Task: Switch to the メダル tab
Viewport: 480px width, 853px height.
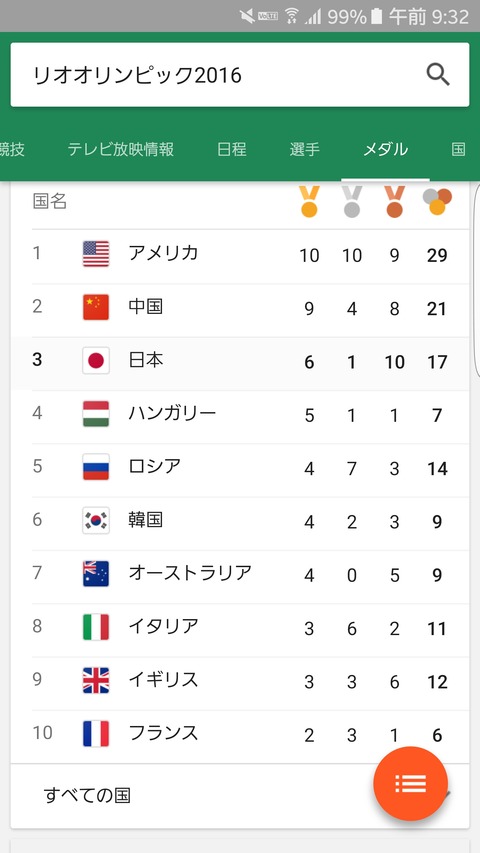Action: 385,149
